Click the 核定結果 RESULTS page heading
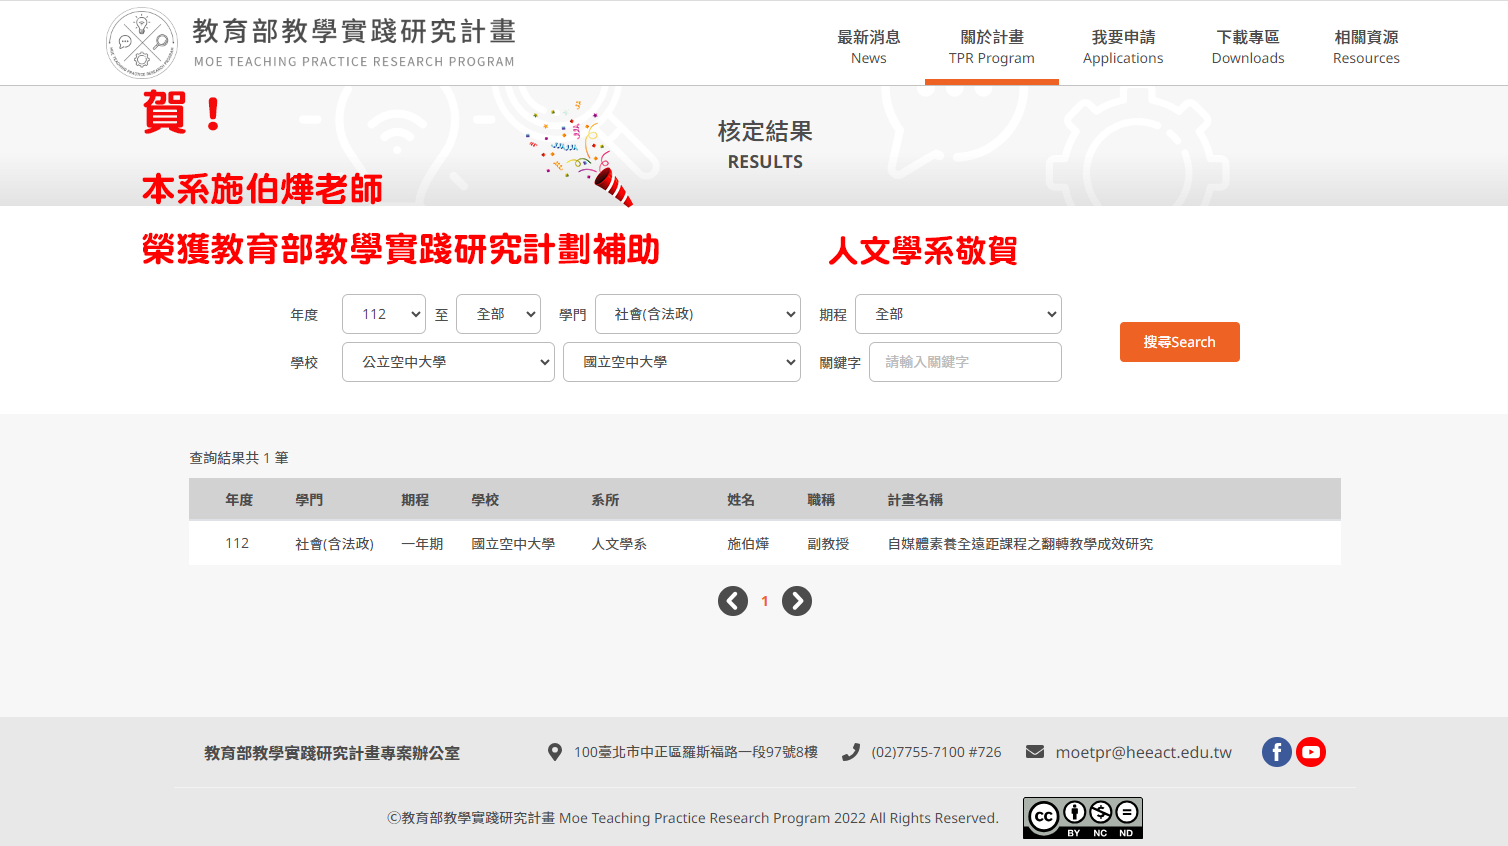Viewport: 1508px width, 846px height. [765, 145]
